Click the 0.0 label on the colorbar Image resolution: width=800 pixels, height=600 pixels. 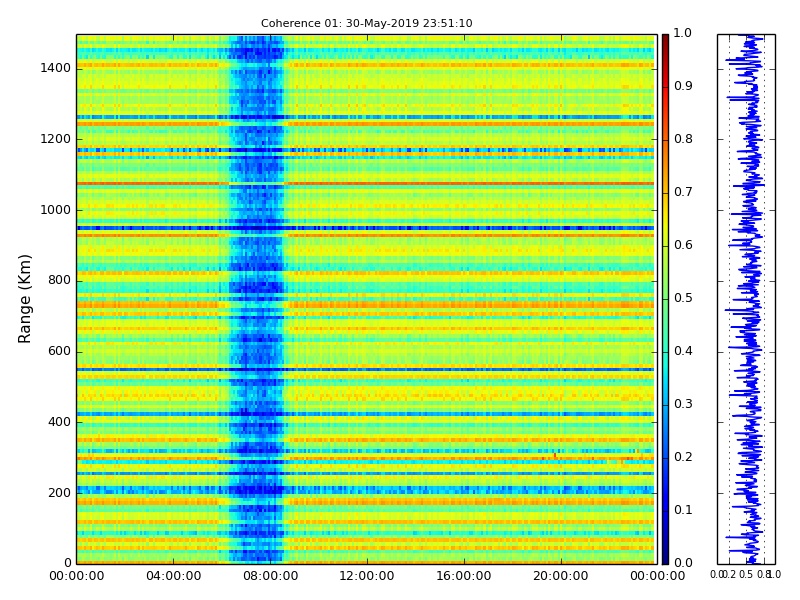[683, 563]
